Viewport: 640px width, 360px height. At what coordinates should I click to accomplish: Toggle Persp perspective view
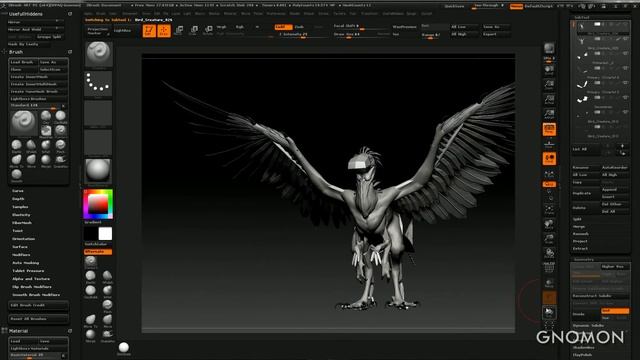click(549, 129)
